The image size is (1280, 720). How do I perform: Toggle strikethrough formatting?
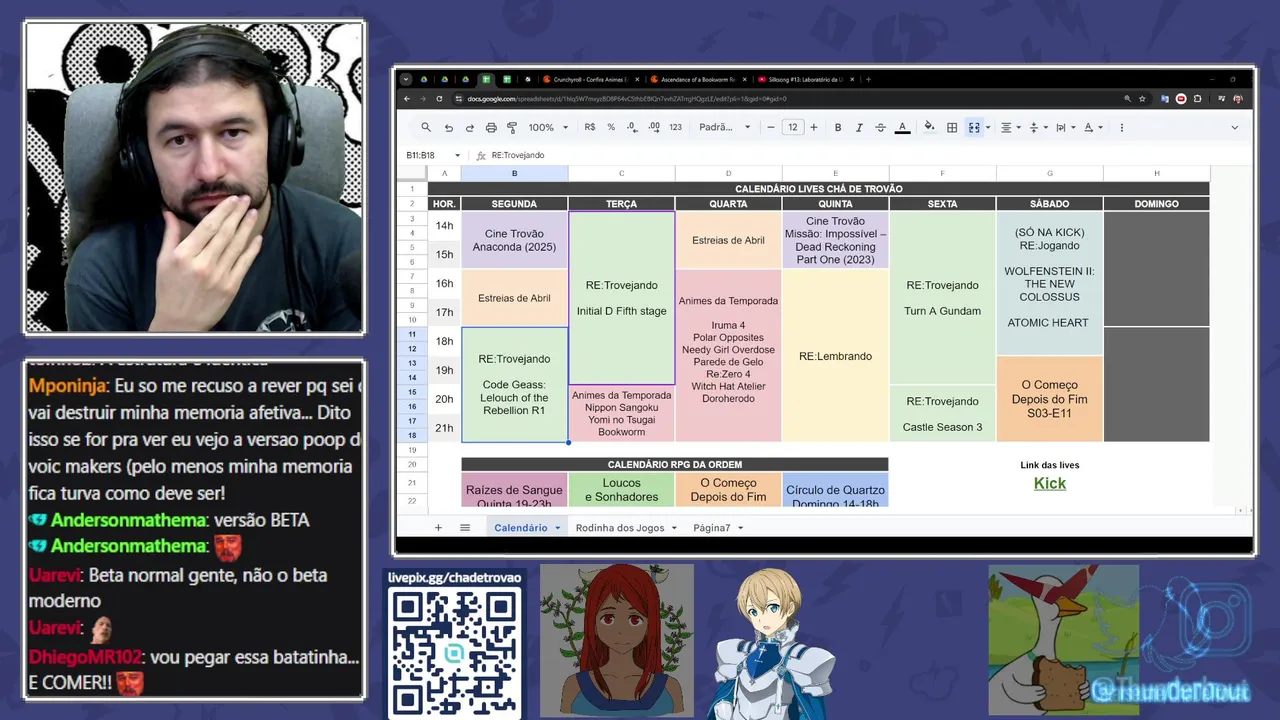(x=880, y=127)
